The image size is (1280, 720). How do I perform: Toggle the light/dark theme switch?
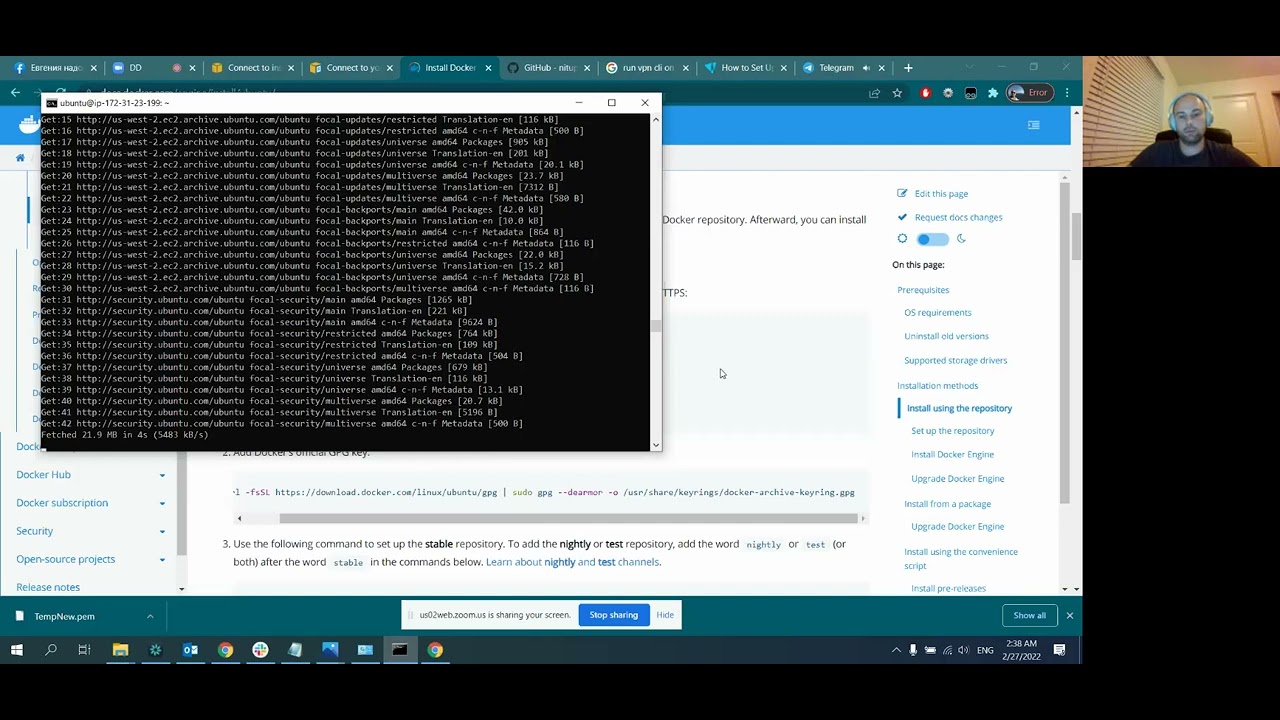[x=932, y=239]
